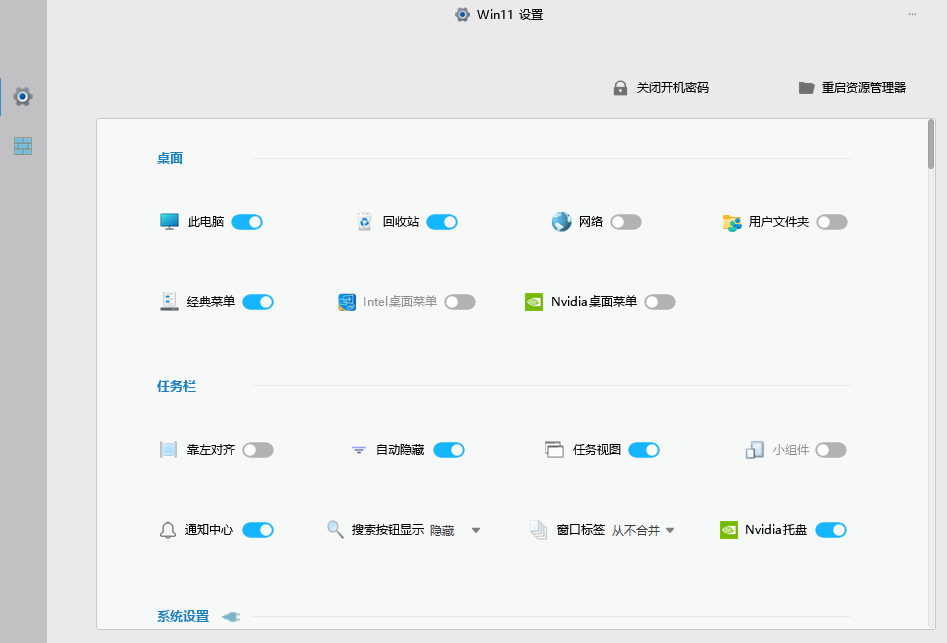
Task: Disable the 此电脑 desktop toggle
Action: click(x=247, y=221)
